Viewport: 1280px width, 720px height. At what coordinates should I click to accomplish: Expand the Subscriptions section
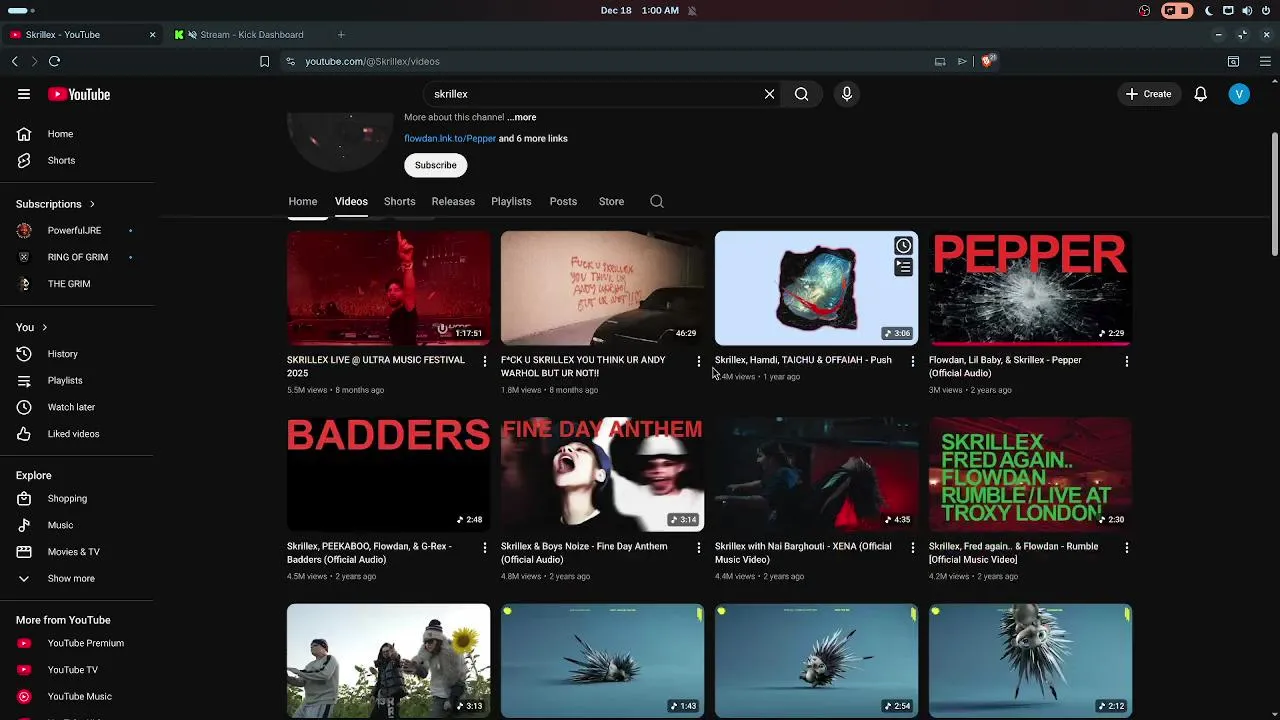[56, 204]
